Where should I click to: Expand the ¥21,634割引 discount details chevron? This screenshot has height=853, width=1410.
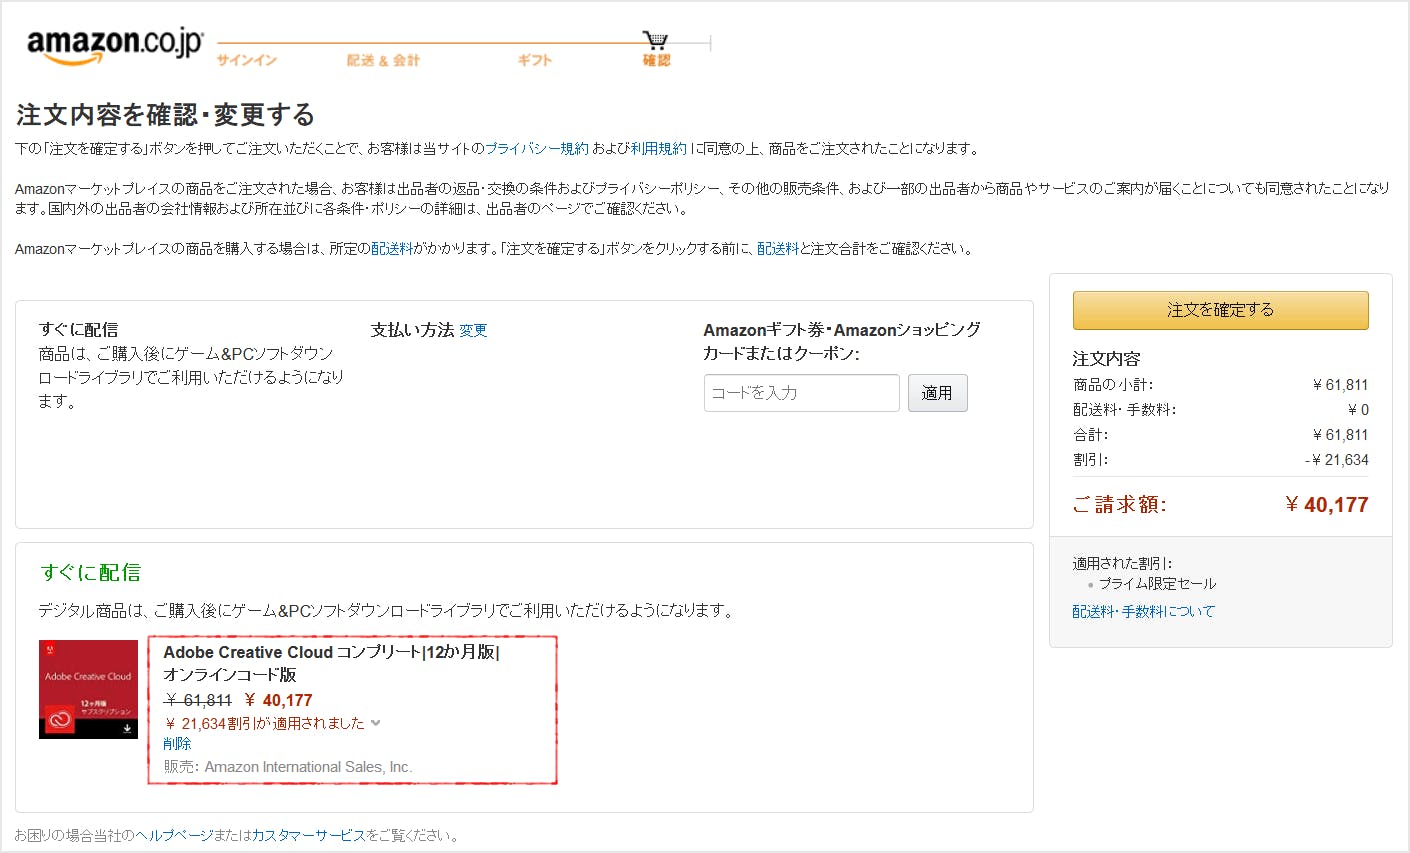click(375, 723)
